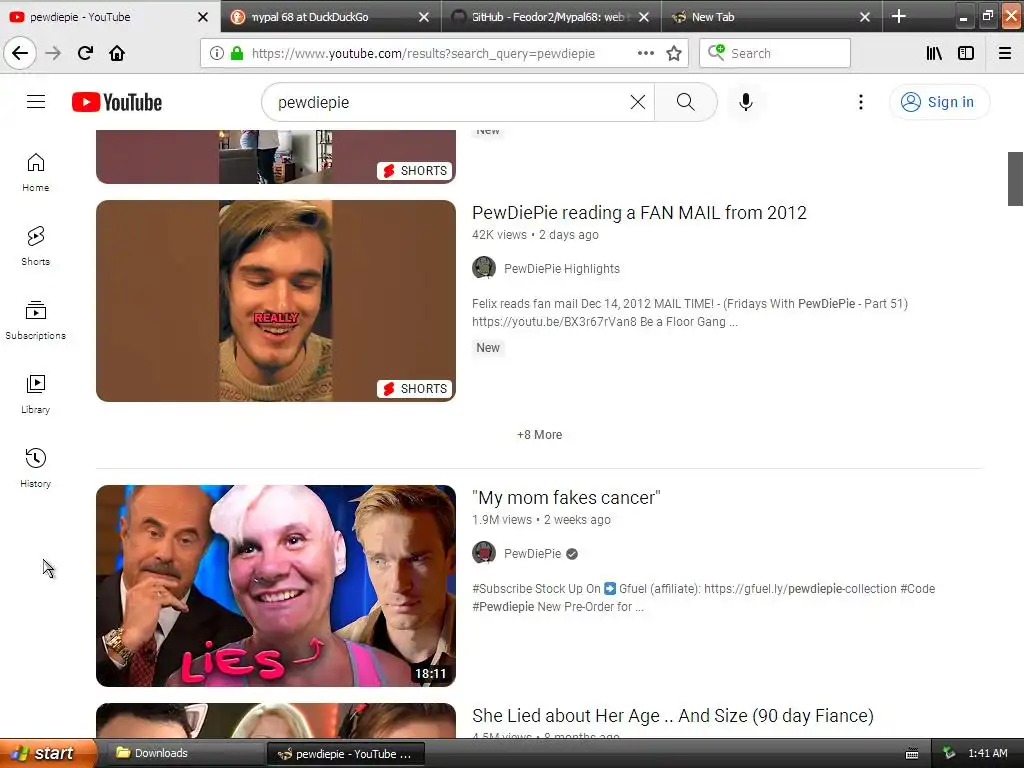Switch to Downloads window in taskbar
The height and width of the screenshot is (768, 1024).
184,753
